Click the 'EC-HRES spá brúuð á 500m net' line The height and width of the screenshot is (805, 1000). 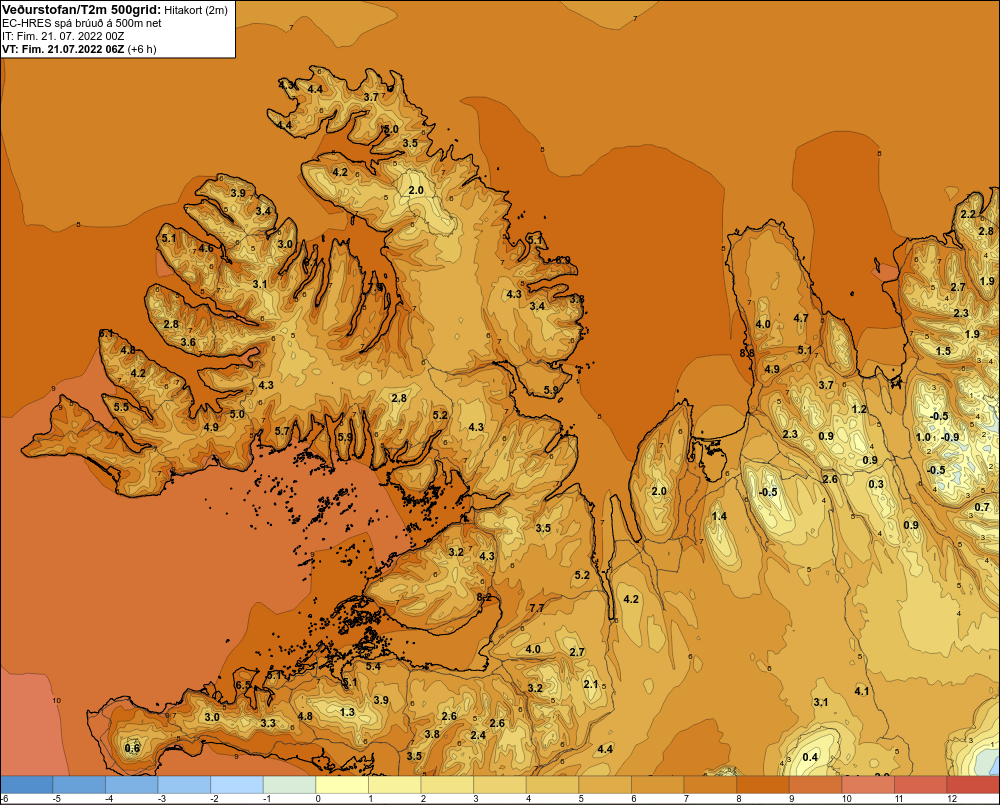point(82,23)
